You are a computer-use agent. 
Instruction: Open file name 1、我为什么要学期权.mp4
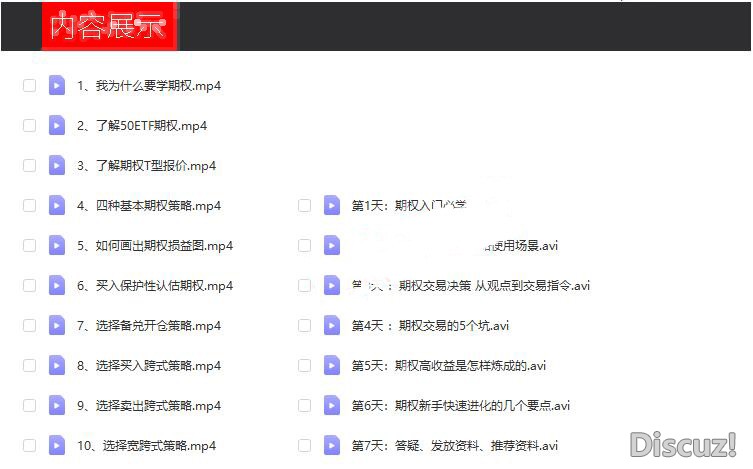point(149,86)
